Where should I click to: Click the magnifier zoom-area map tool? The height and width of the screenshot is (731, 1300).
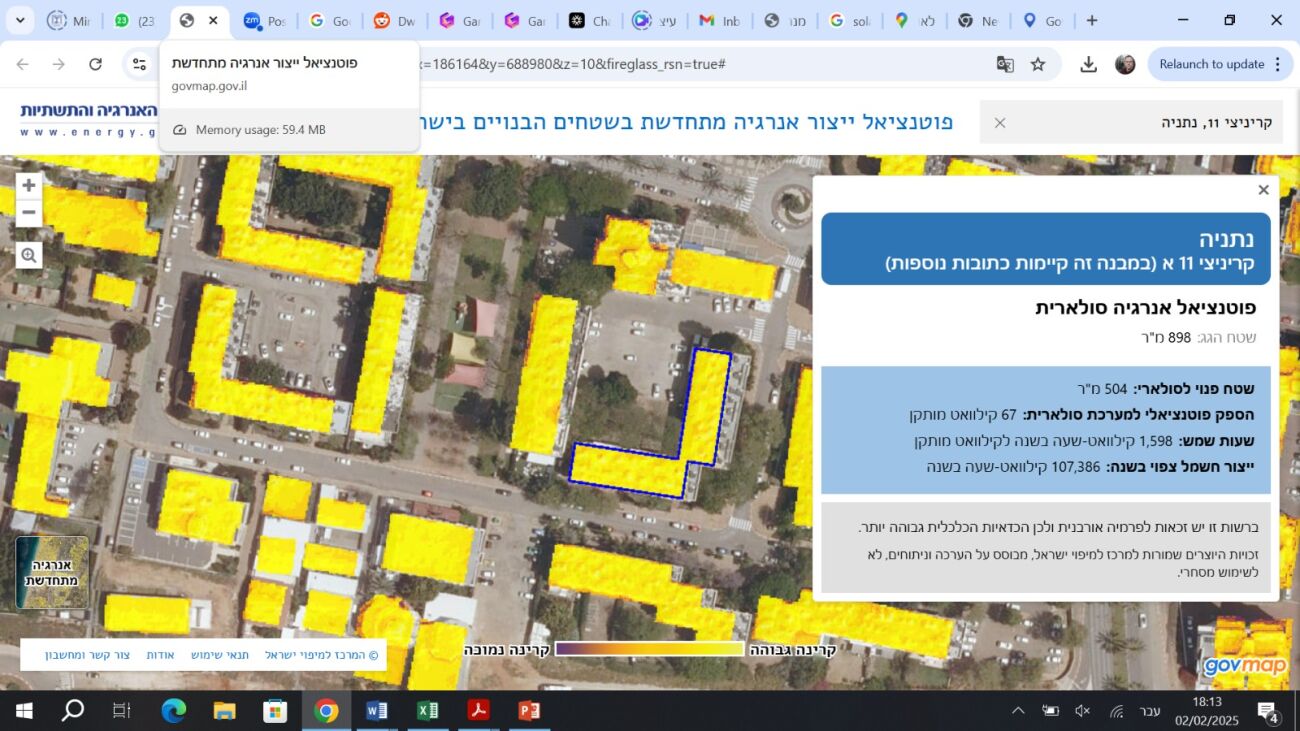(29, 255)
